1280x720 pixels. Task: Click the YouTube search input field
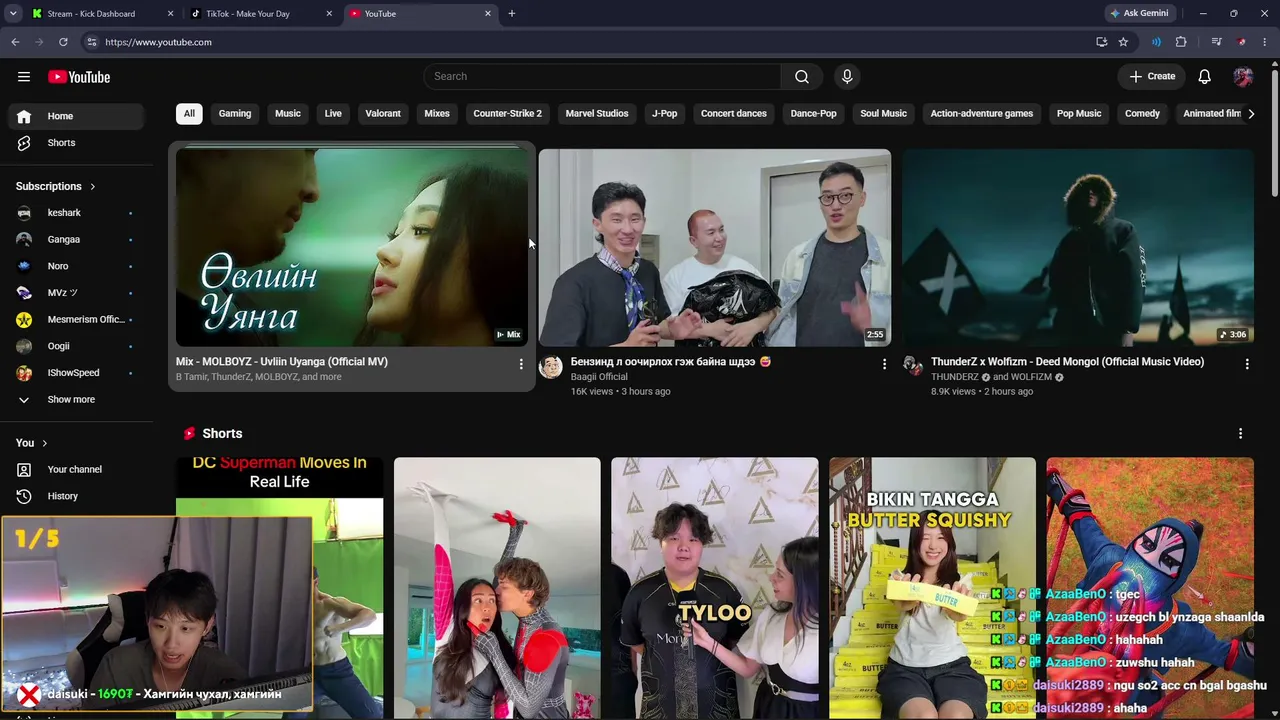[x=602, y=77]
